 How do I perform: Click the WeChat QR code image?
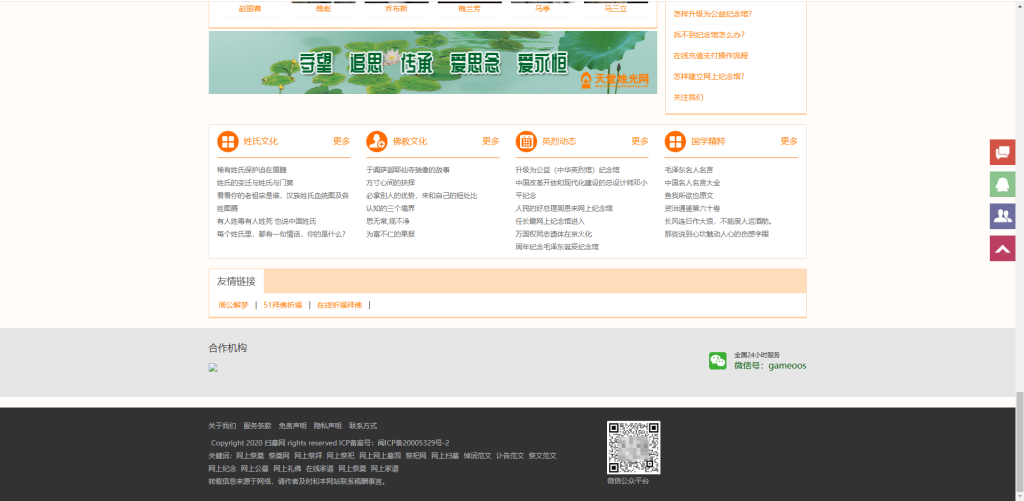[633, 447]
